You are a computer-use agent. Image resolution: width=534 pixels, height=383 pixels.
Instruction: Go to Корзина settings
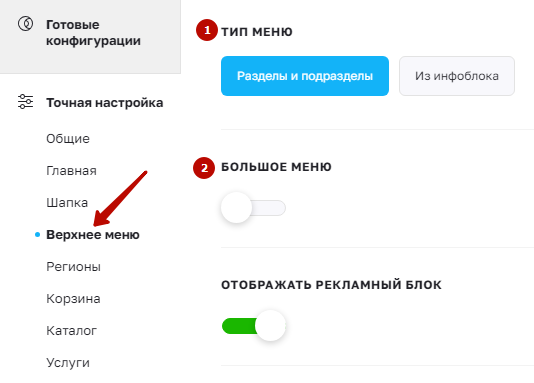tap(73, 299)
